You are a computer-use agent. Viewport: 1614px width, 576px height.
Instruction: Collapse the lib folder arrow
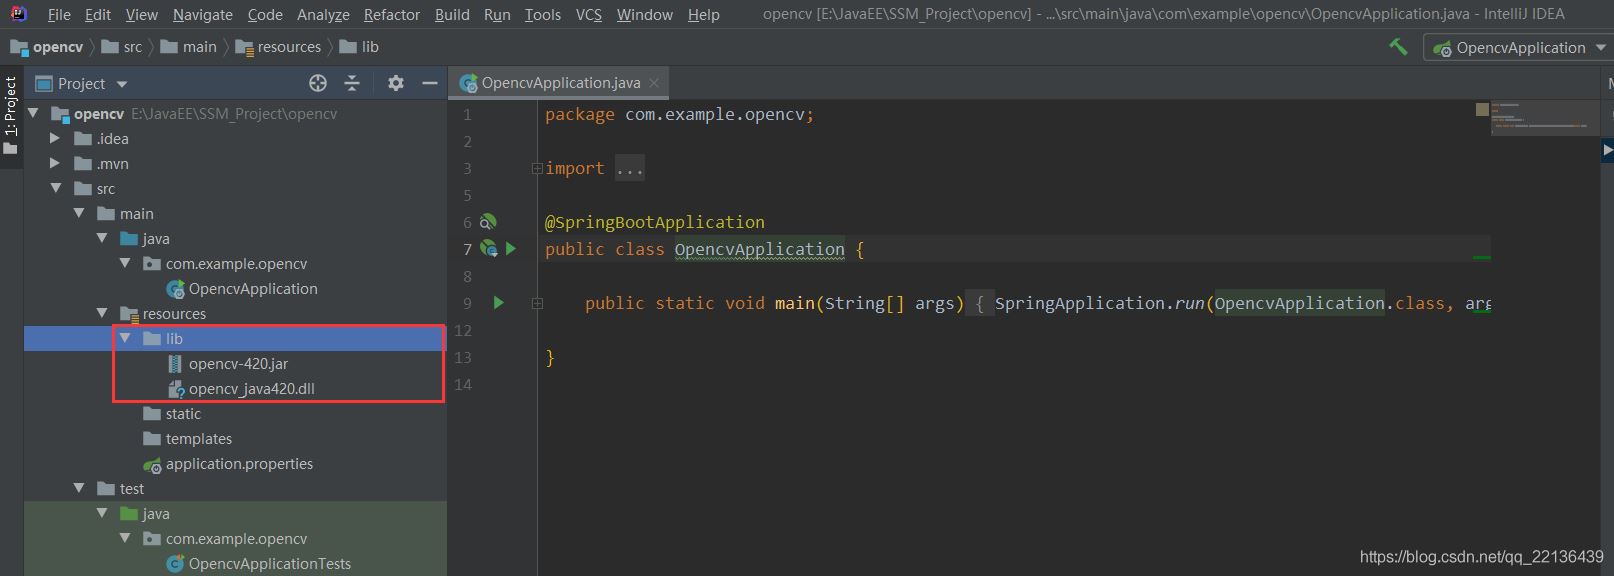(125, 338)
